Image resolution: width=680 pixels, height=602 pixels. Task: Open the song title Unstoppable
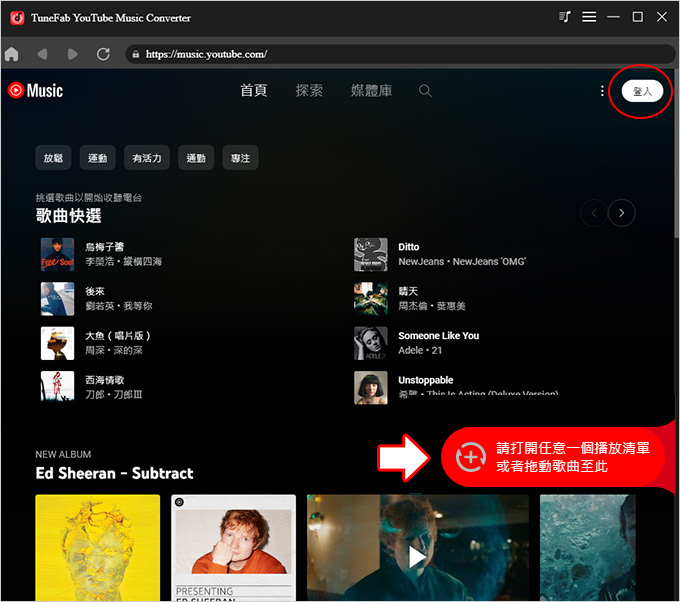(425, 380)
